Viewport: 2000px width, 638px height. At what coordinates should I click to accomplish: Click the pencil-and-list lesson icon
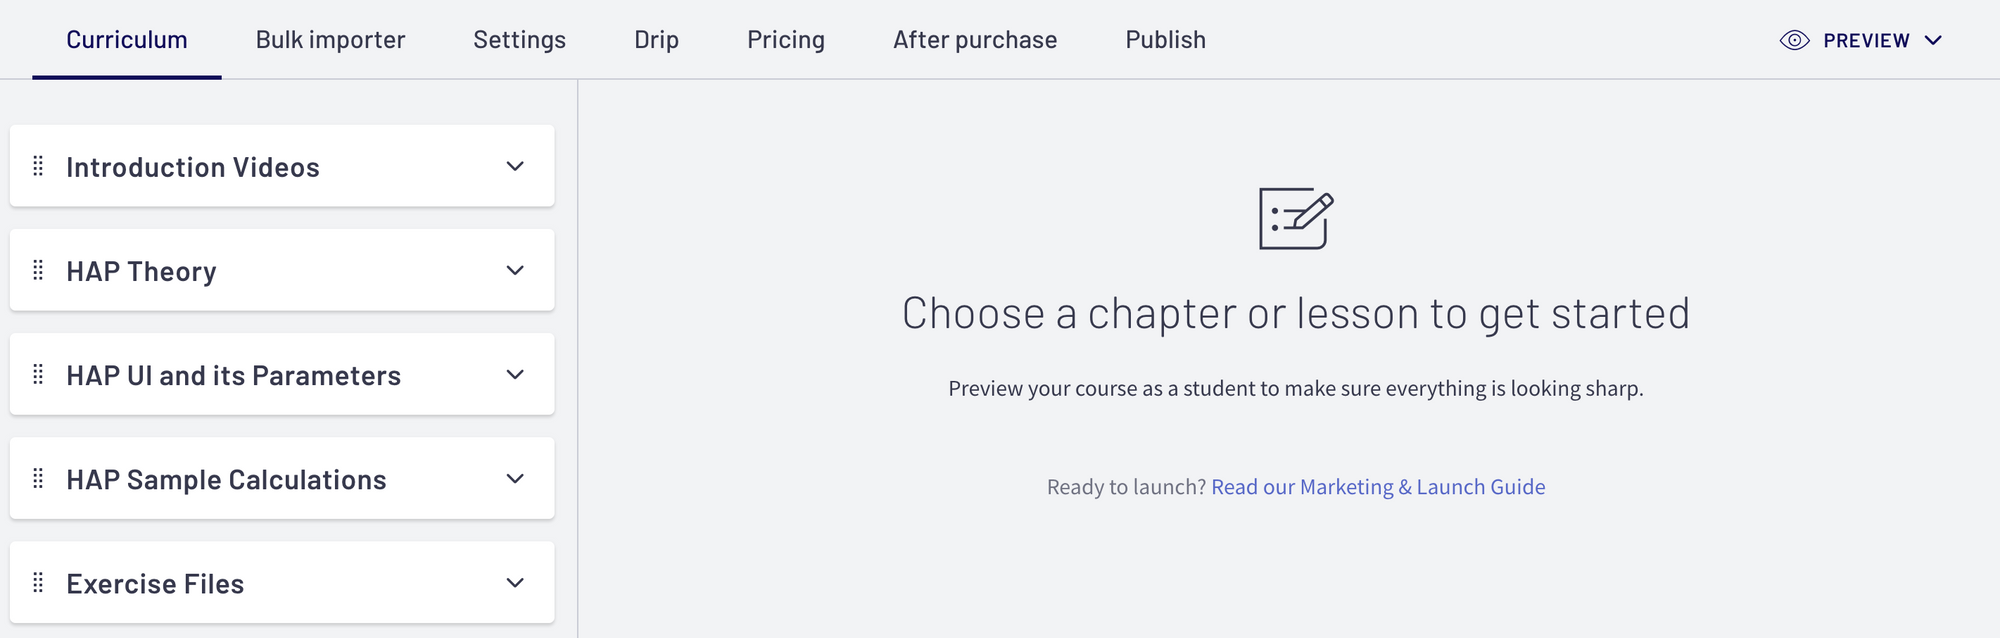pyautogui.click(x=1296, y=219)
